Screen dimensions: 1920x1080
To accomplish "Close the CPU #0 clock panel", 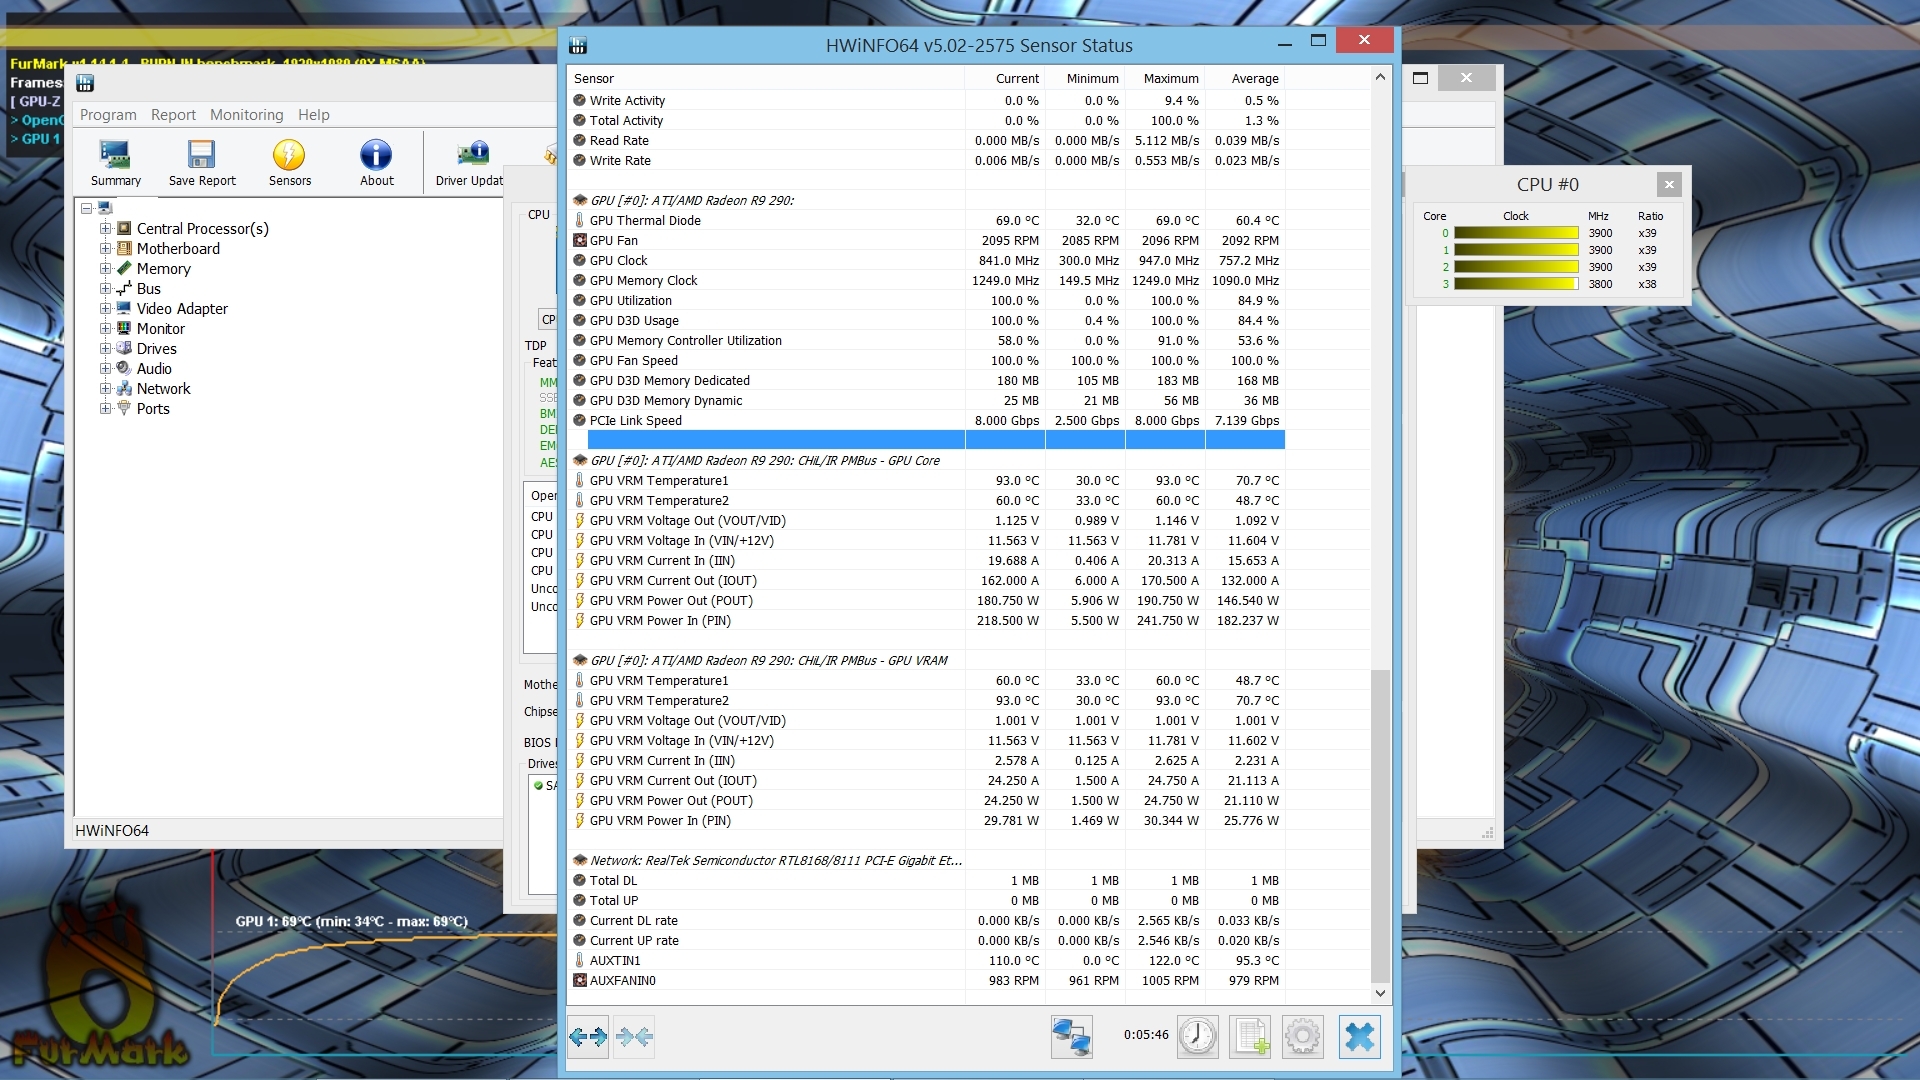I will [x=1668, y=184].
